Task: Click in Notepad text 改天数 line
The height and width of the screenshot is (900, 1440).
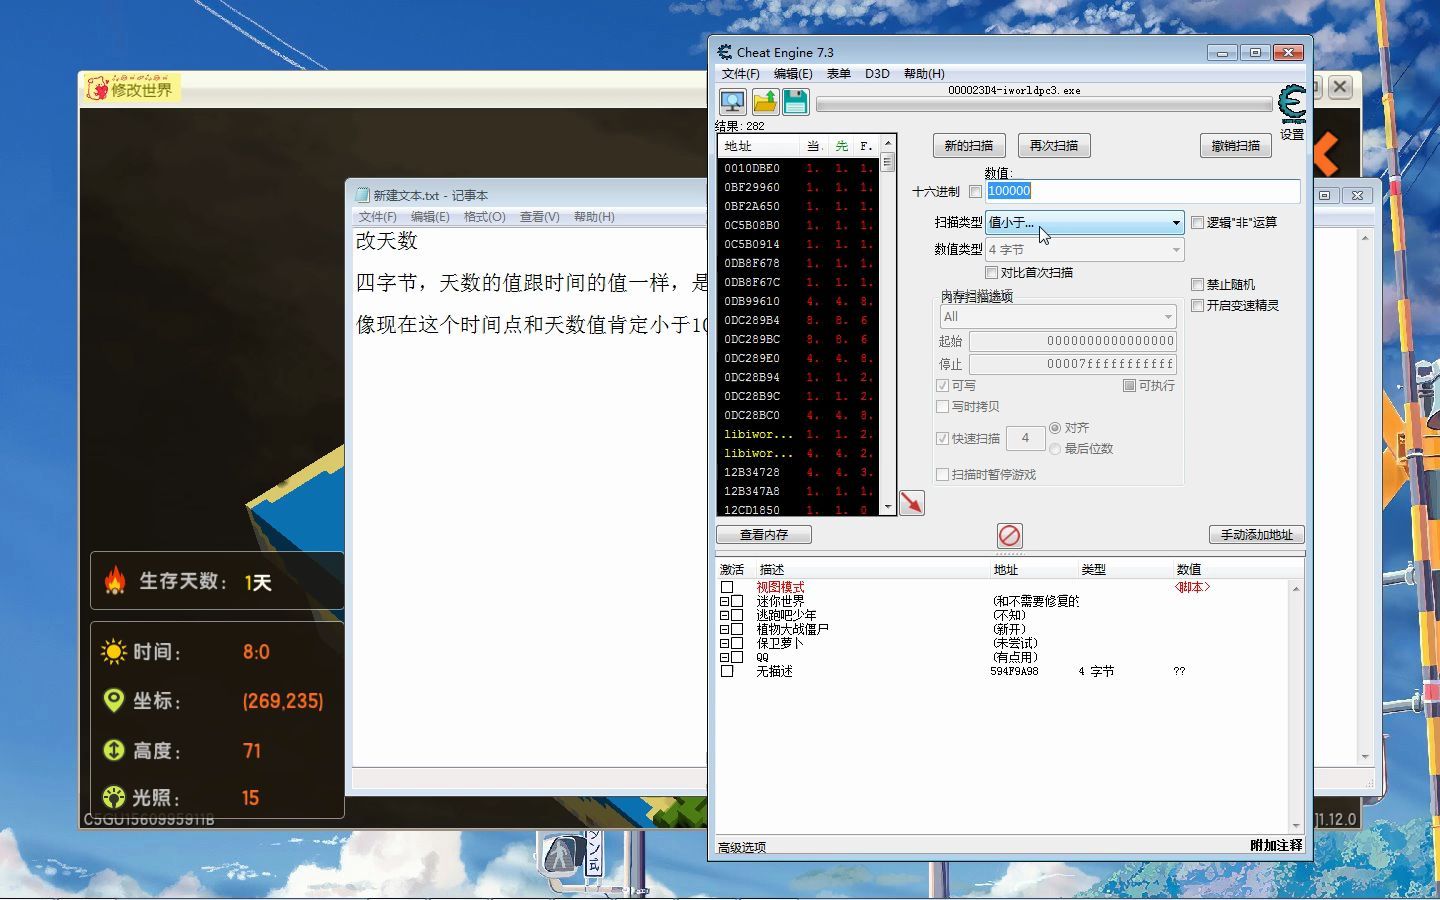Action: tap(387, 241)
